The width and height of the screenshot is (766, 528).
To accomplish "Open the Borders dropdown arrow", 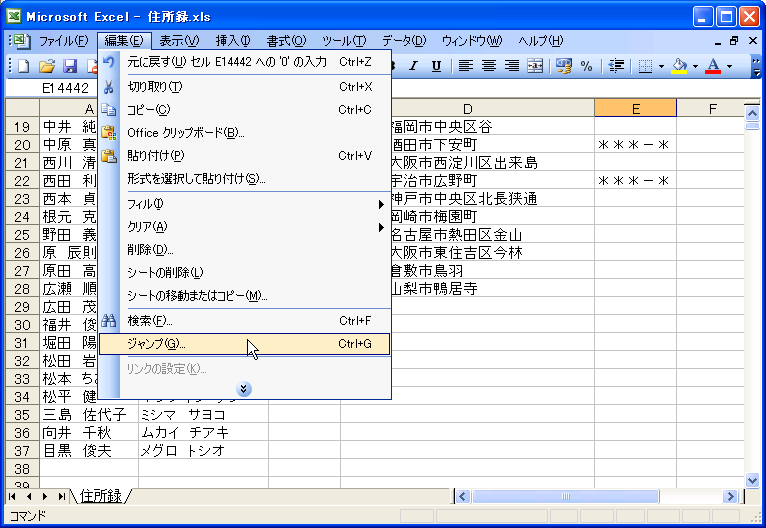I will pyautogui.click(x=661, y=66).
